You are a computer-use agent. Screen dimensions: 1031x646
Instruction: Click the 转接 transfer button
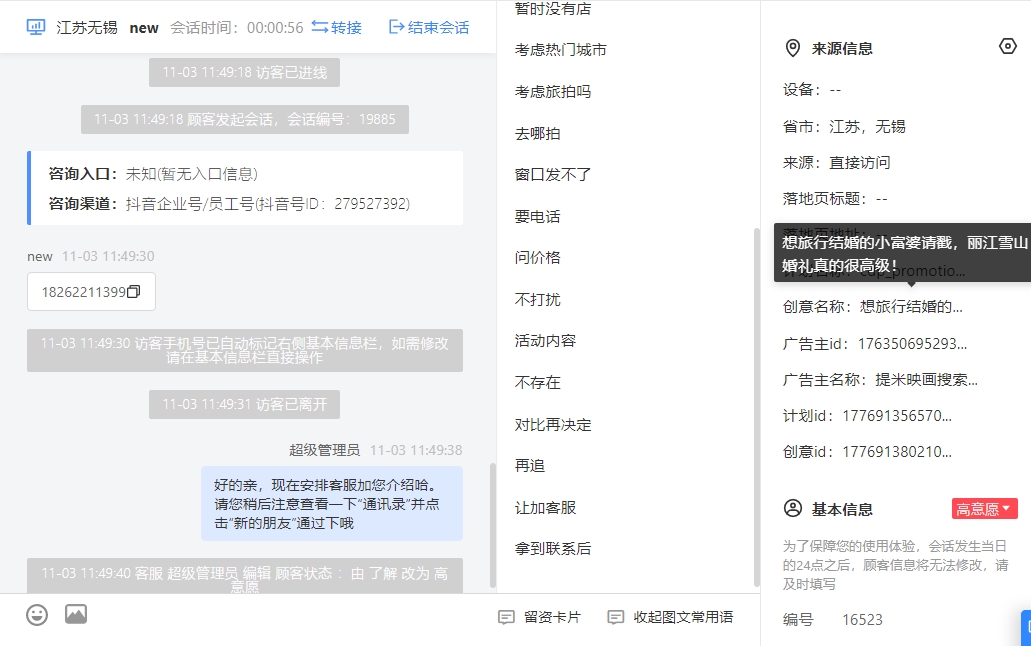pos(337,27)
